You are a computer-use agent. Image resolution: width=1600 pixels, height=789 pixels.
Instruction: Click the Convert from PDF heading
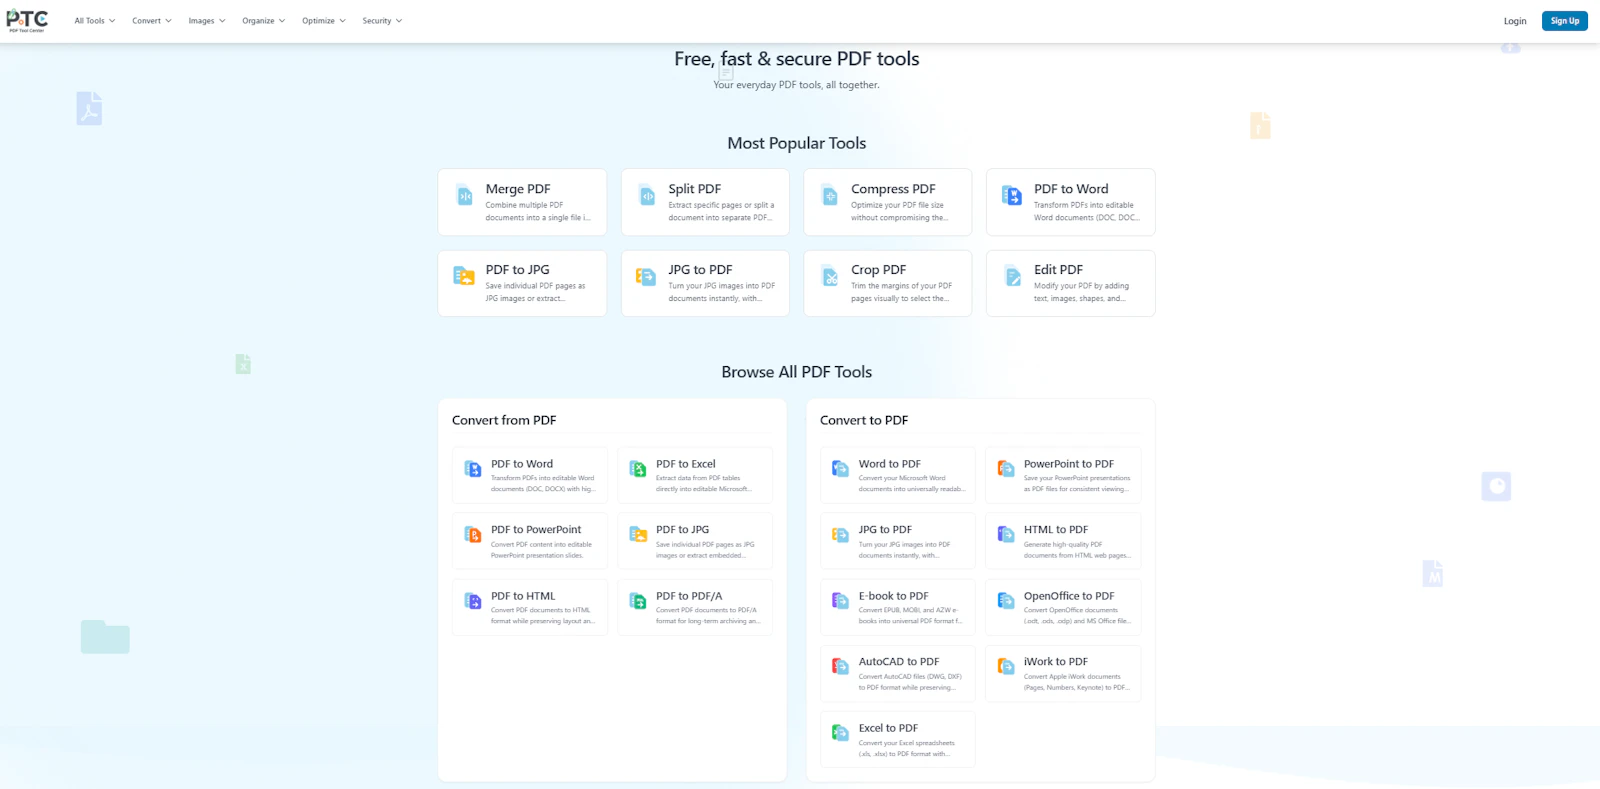(504, 420)
